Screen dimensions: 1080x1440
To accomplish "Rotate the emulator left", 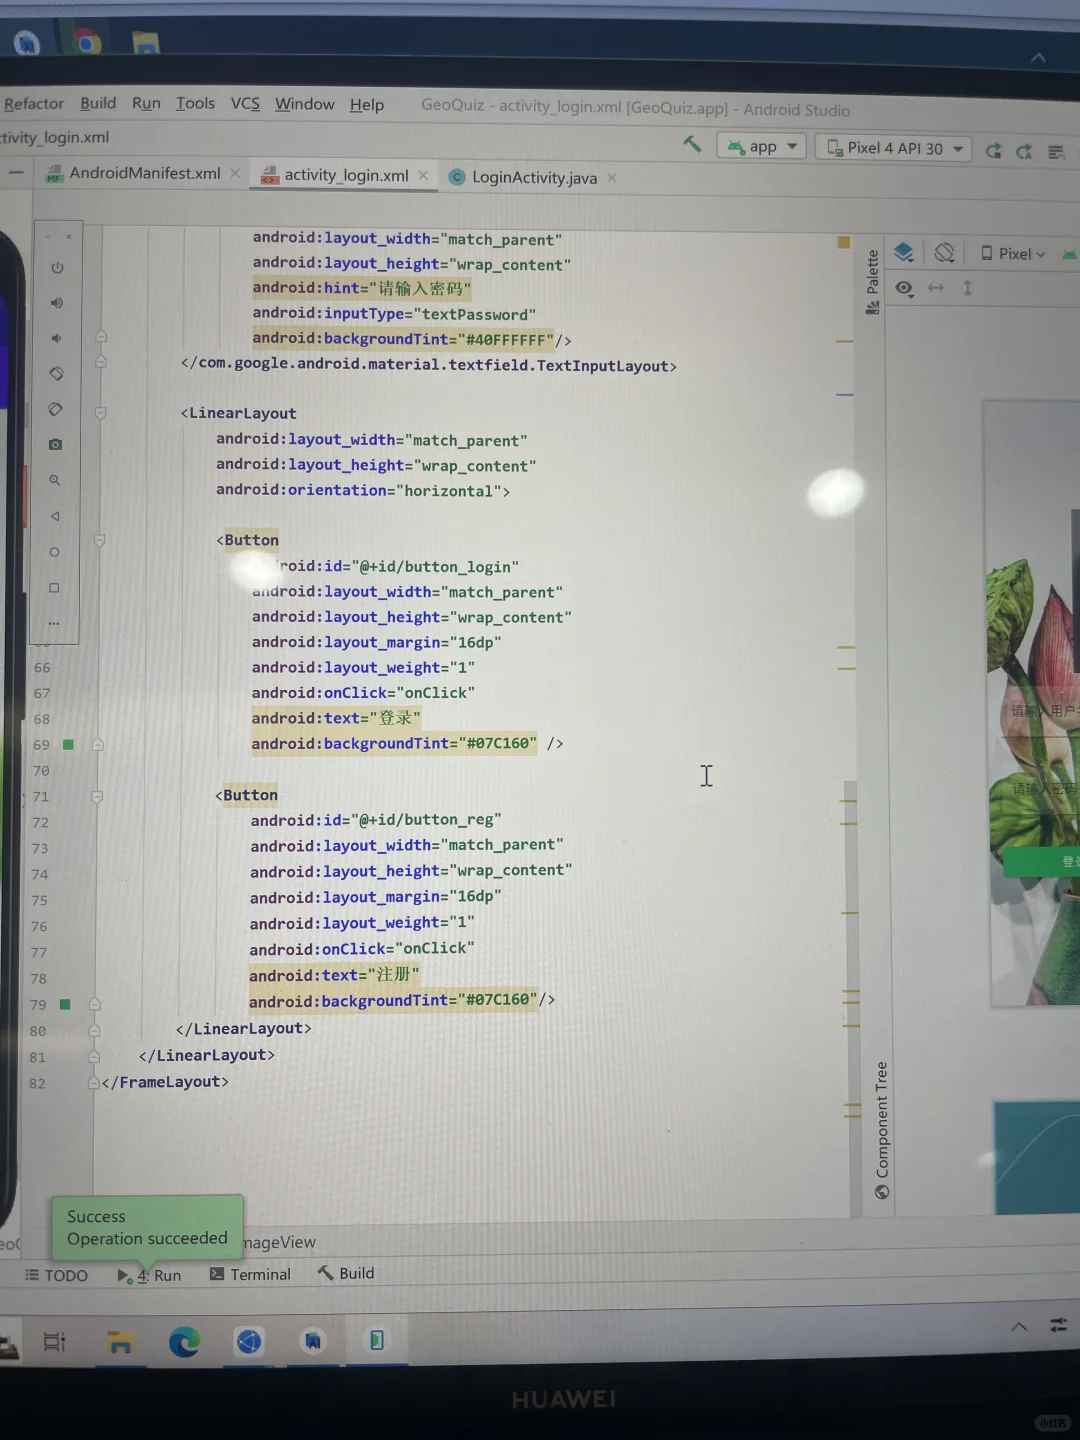I will 56,373.
